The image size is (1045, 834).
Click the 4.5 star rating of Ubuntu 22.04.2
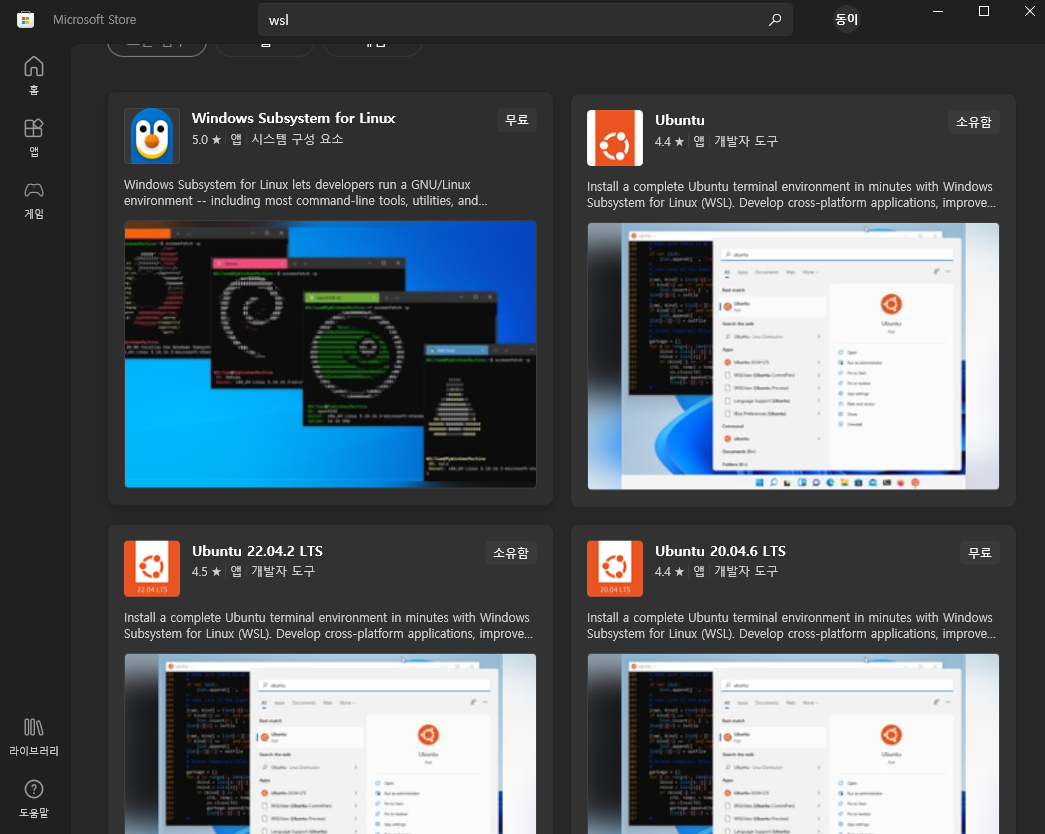(206, 571)
